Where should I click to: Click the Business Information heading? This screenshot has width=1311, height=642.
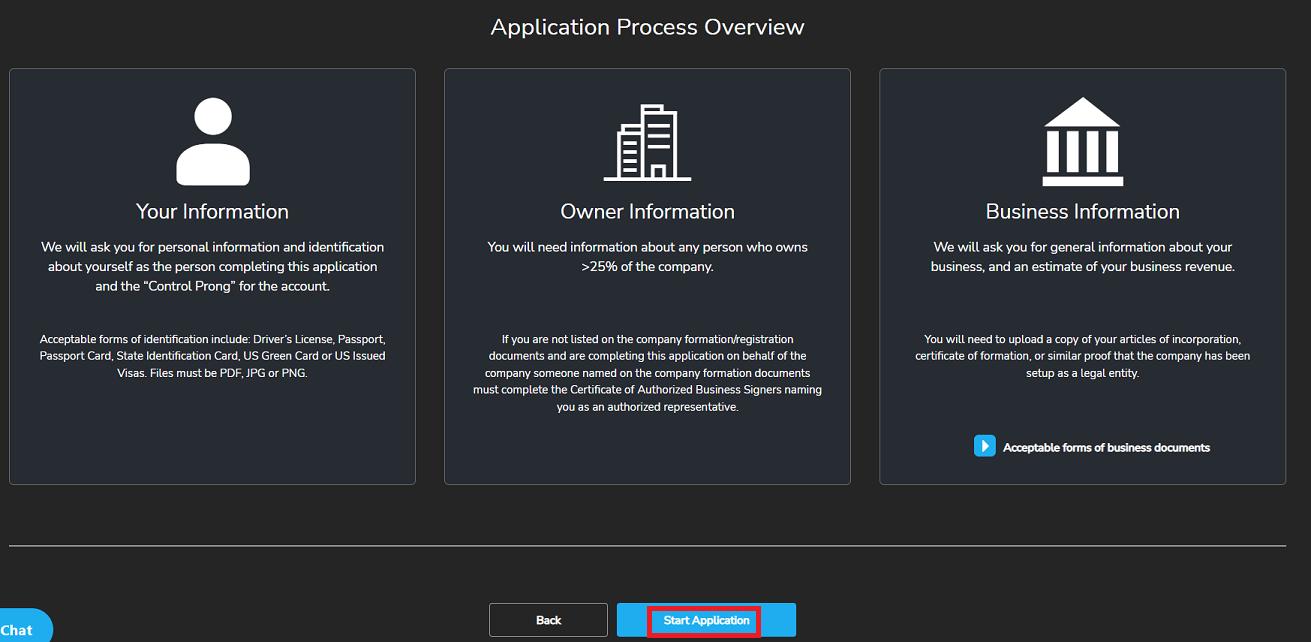[x=1082, y=212]
